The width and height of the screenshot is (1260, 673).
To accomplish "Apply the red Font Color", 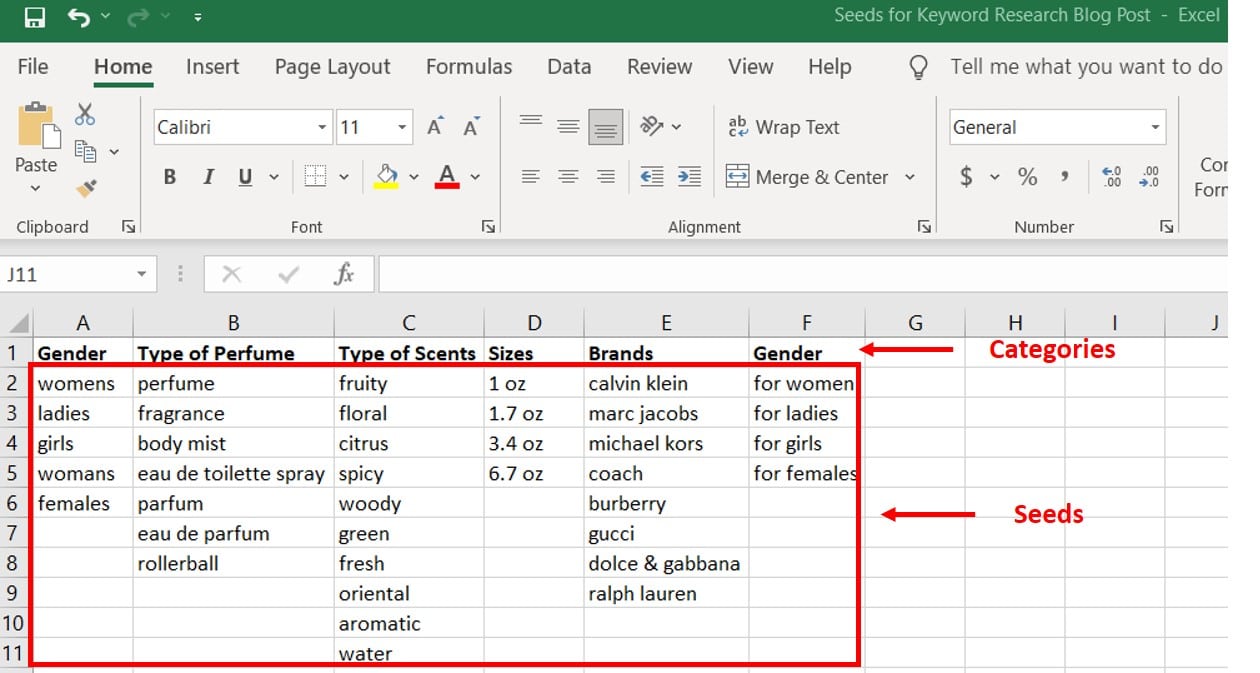I will click(447, 177).
